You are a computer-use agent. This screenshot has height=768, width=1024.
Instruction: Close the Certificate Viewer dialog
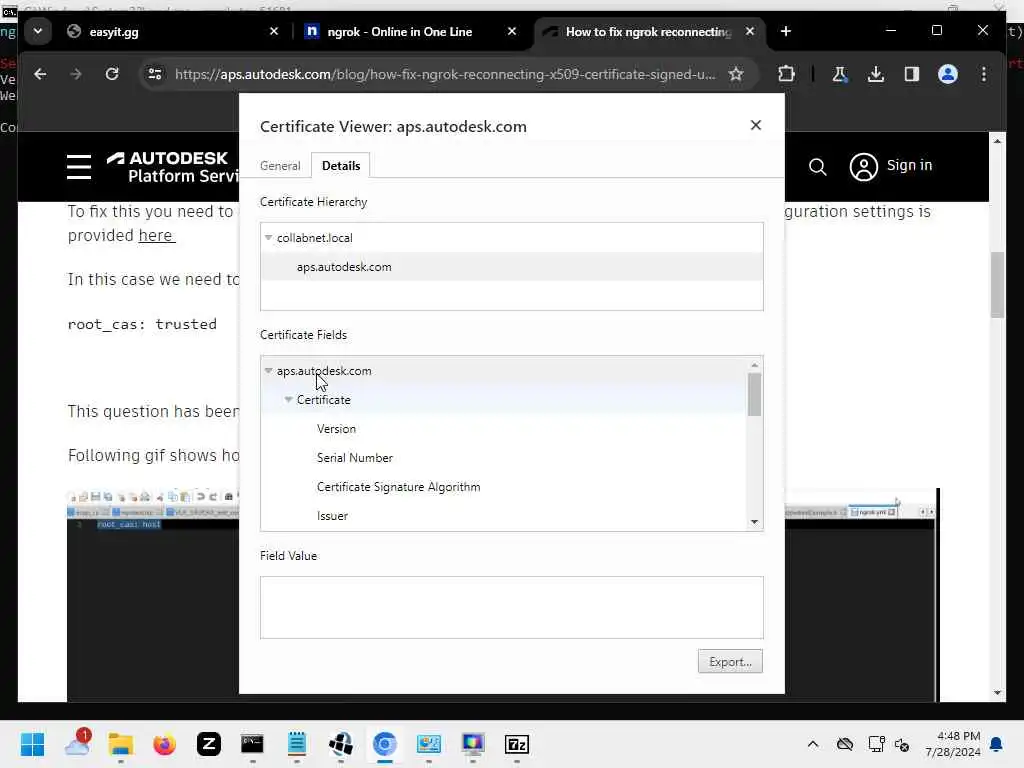tap(756, 125)
